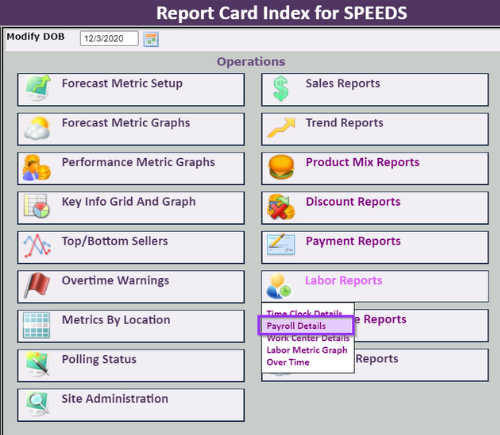Click the hamburger Product Mix Reports icon
Screen dimensions: 500x435
282,167
